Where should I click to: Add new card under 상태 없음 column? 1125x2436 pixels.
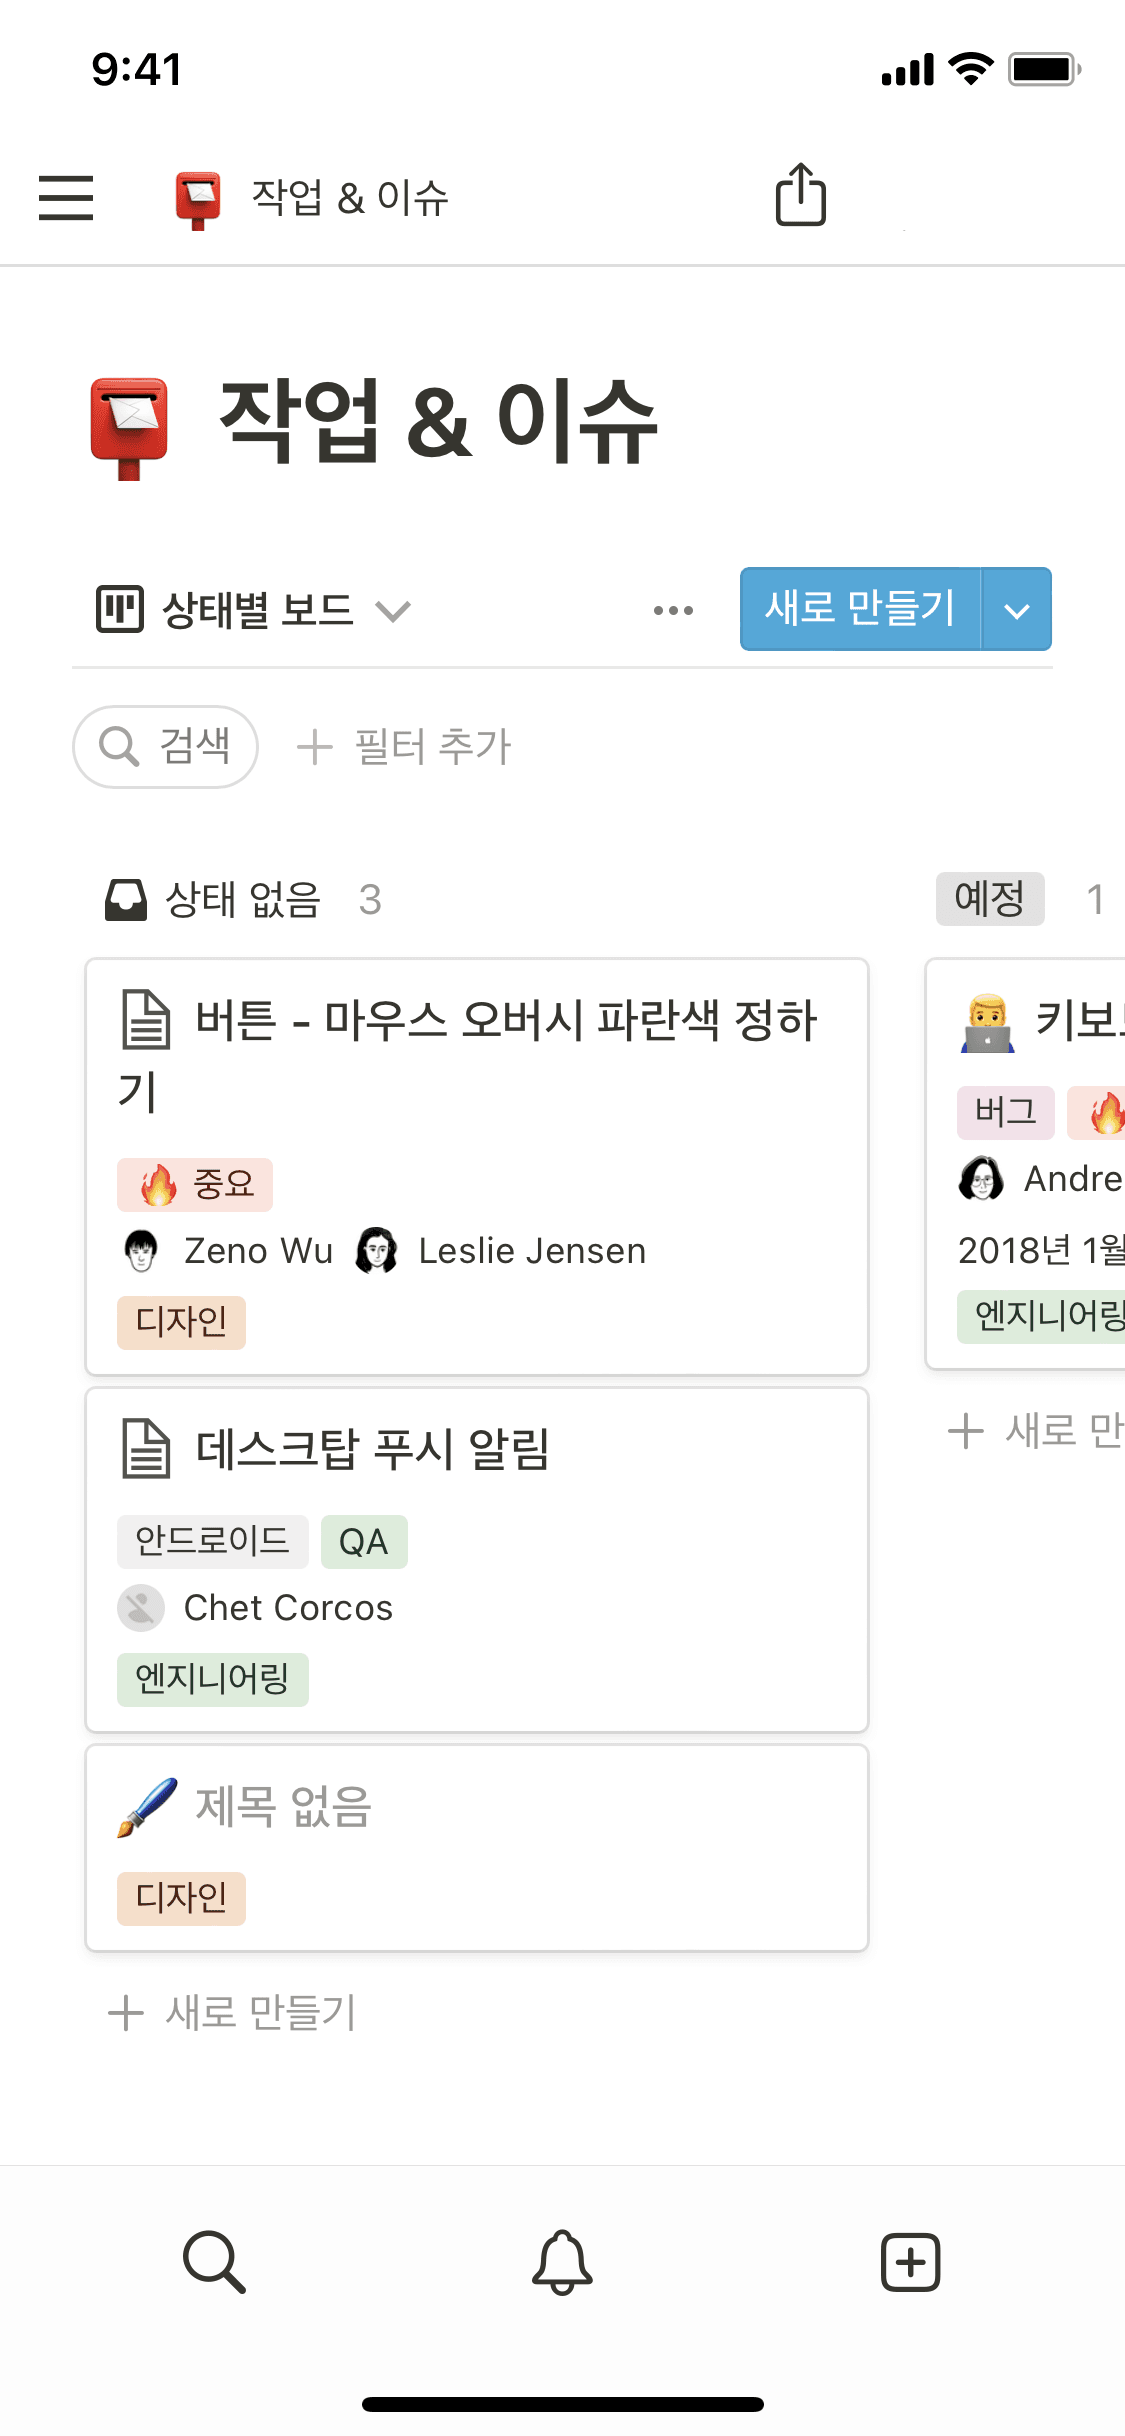(x=233, y=2012)
